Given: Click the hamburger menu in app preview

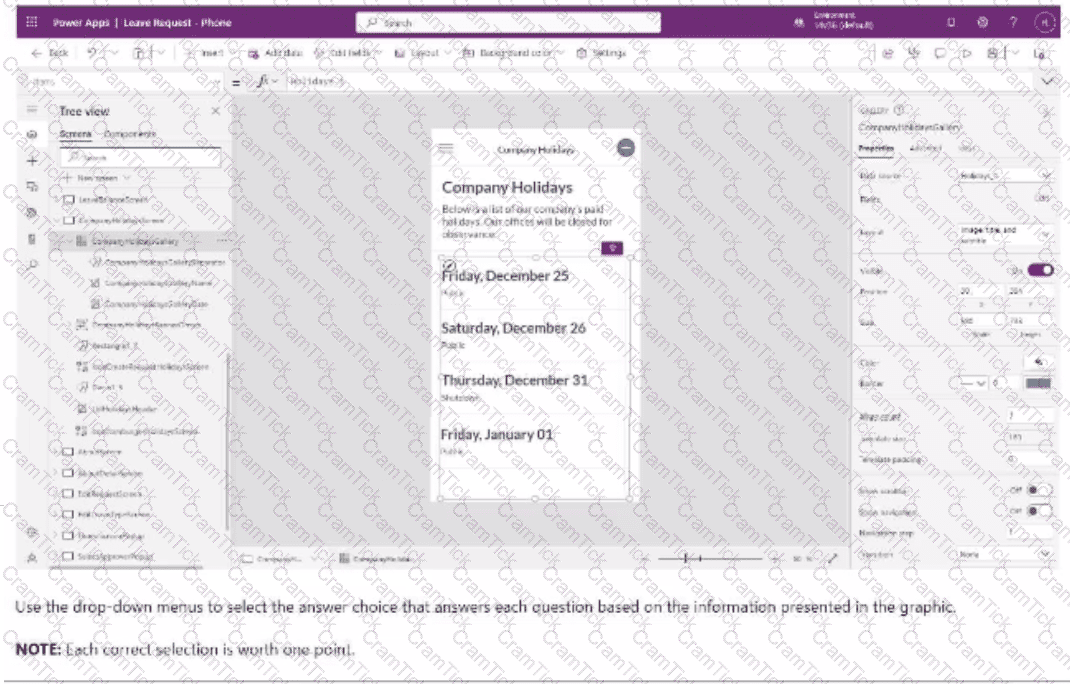Looking at the screenshot, I should click(x=446, y=148).
